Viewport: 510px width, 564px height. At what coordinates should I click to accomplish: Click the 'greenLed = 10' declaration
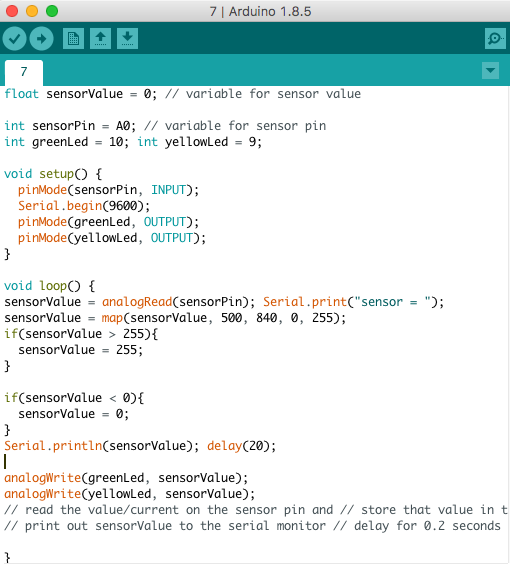tap(78, 142)
